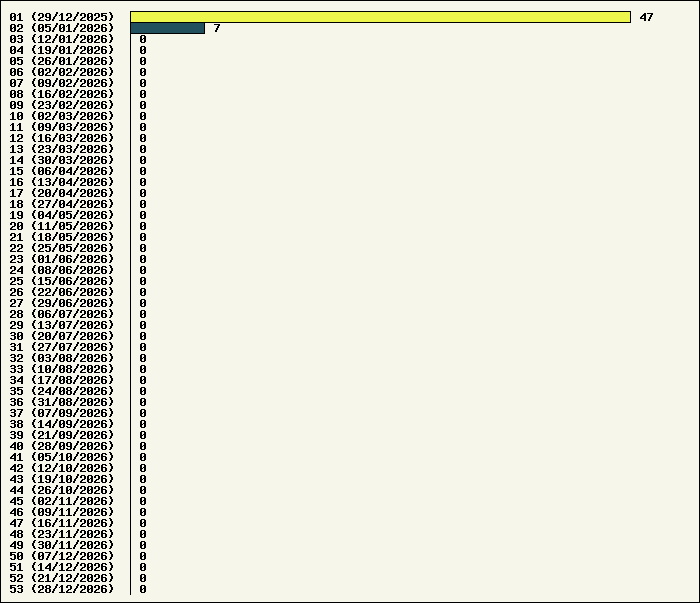The width and height of the screenshot is (700, 603).
Task: Click the week 50 (07/12/2026) label
Action: 62,556
